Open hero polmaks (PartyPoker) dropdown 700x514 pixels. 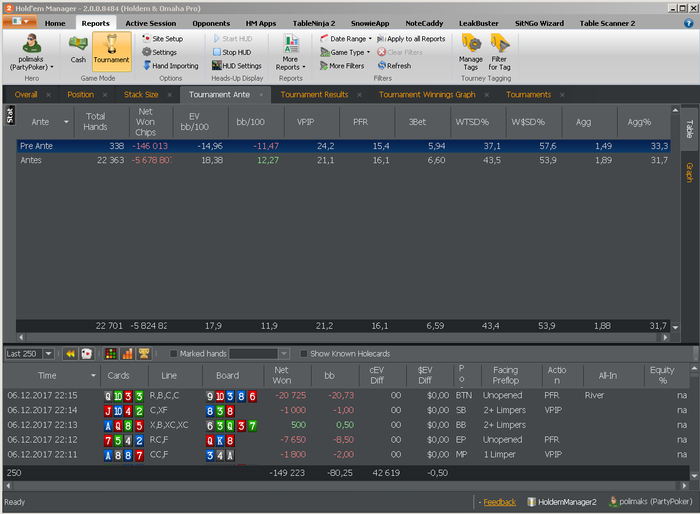(31, 63)
